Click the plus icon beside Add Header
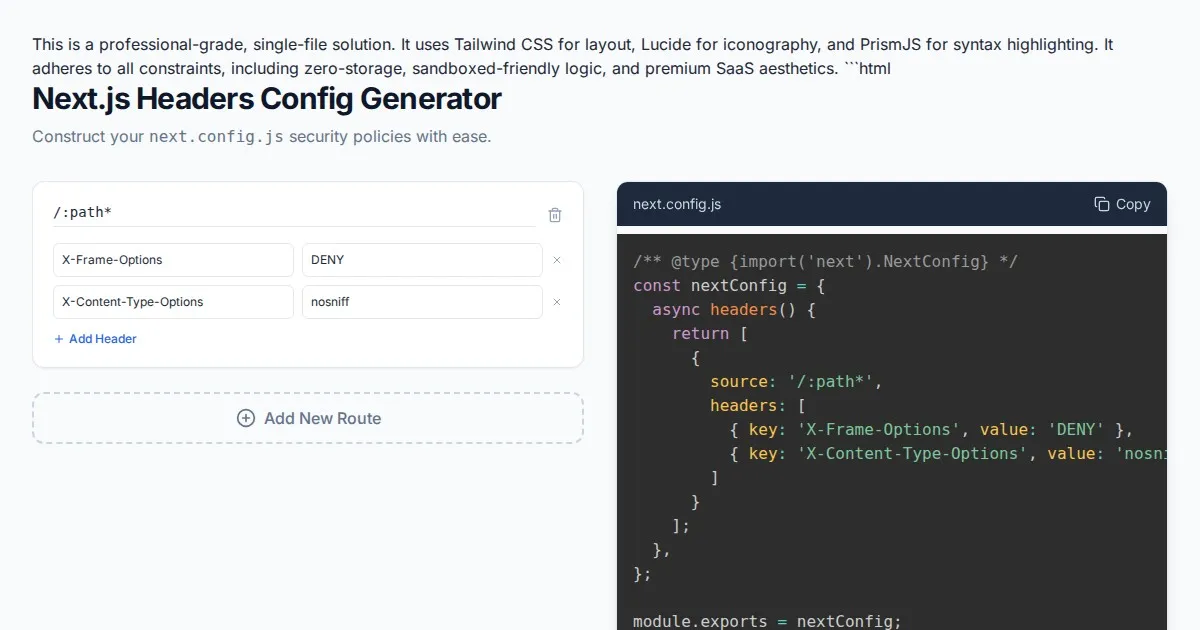The height and width of the screenshot is (630, 1200). coord(59,339)
